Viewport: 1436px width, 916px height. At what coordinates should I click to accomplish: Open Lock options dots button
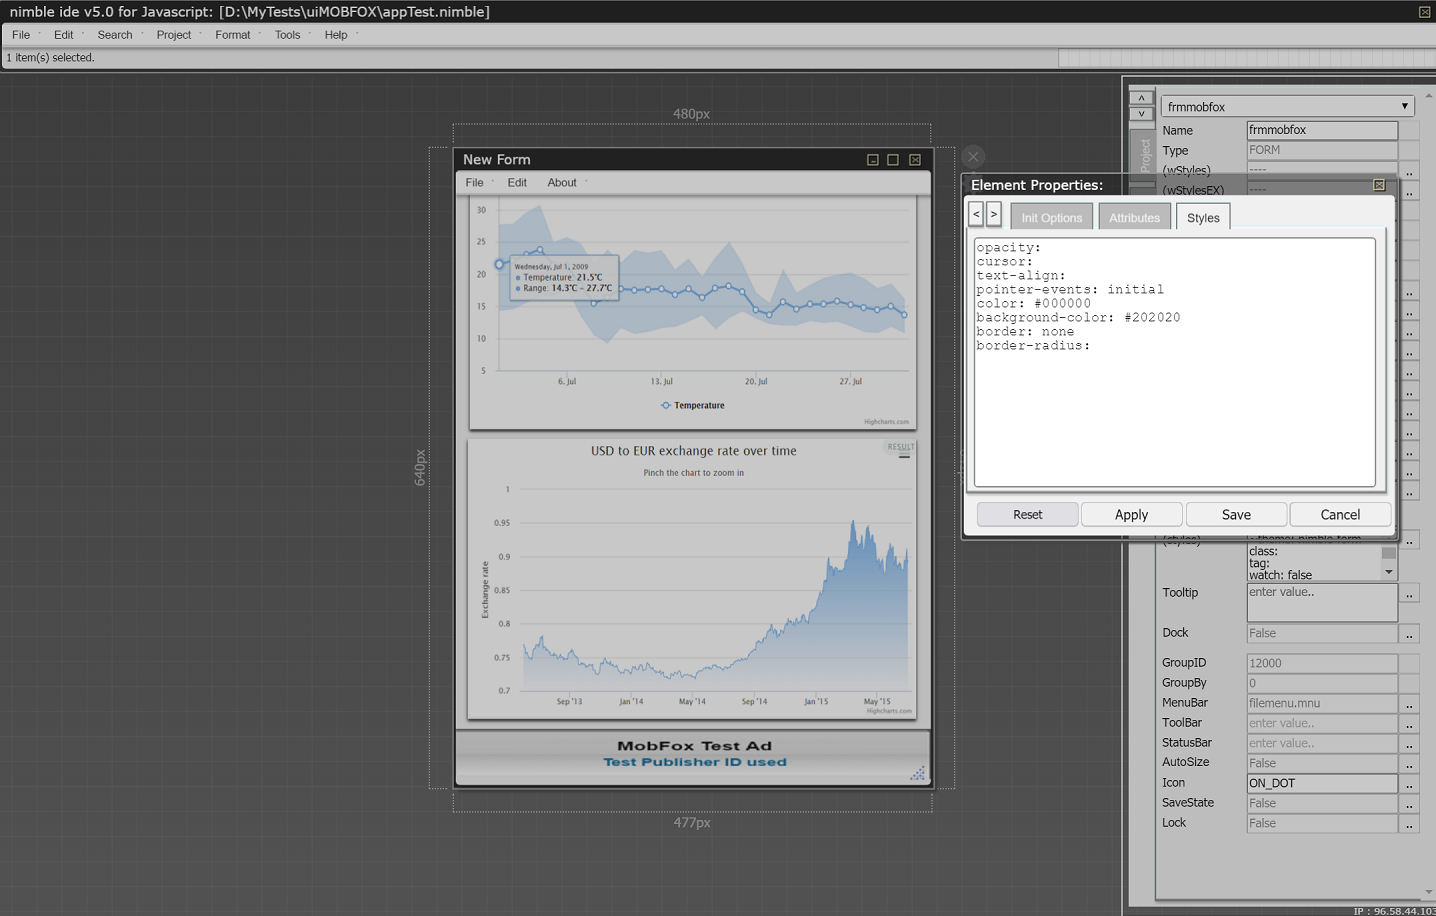click(x=1409, y=824)
